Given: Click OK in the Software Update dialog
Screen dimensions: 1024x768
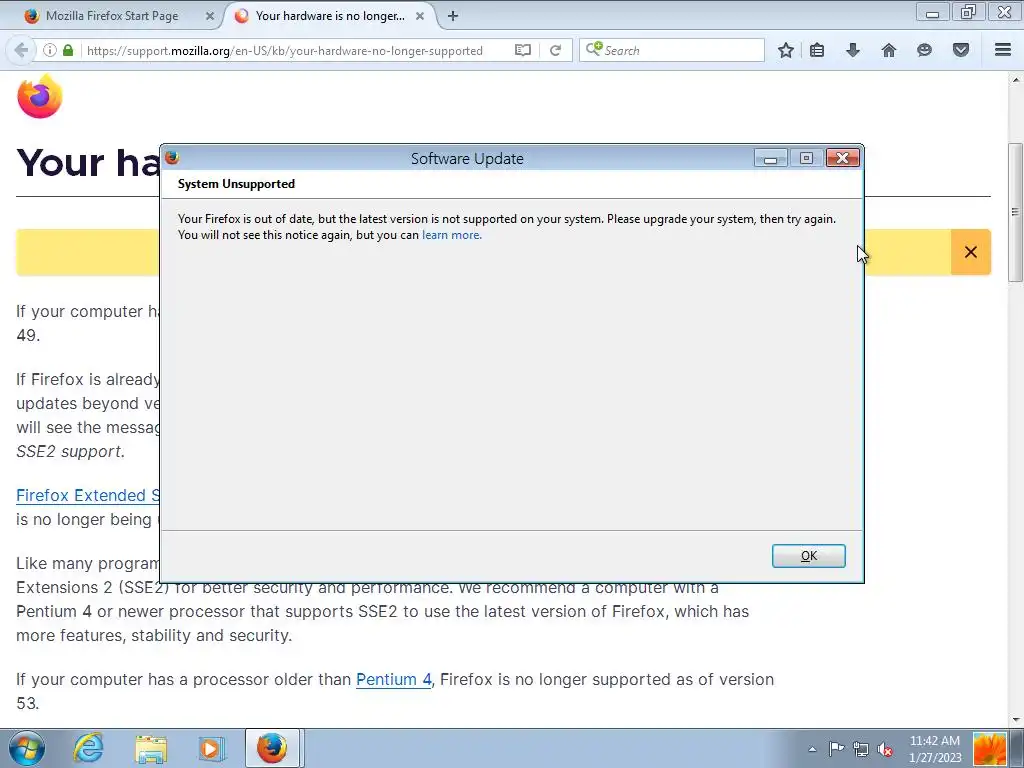Looking at the screenshot, I should [808, 556].
